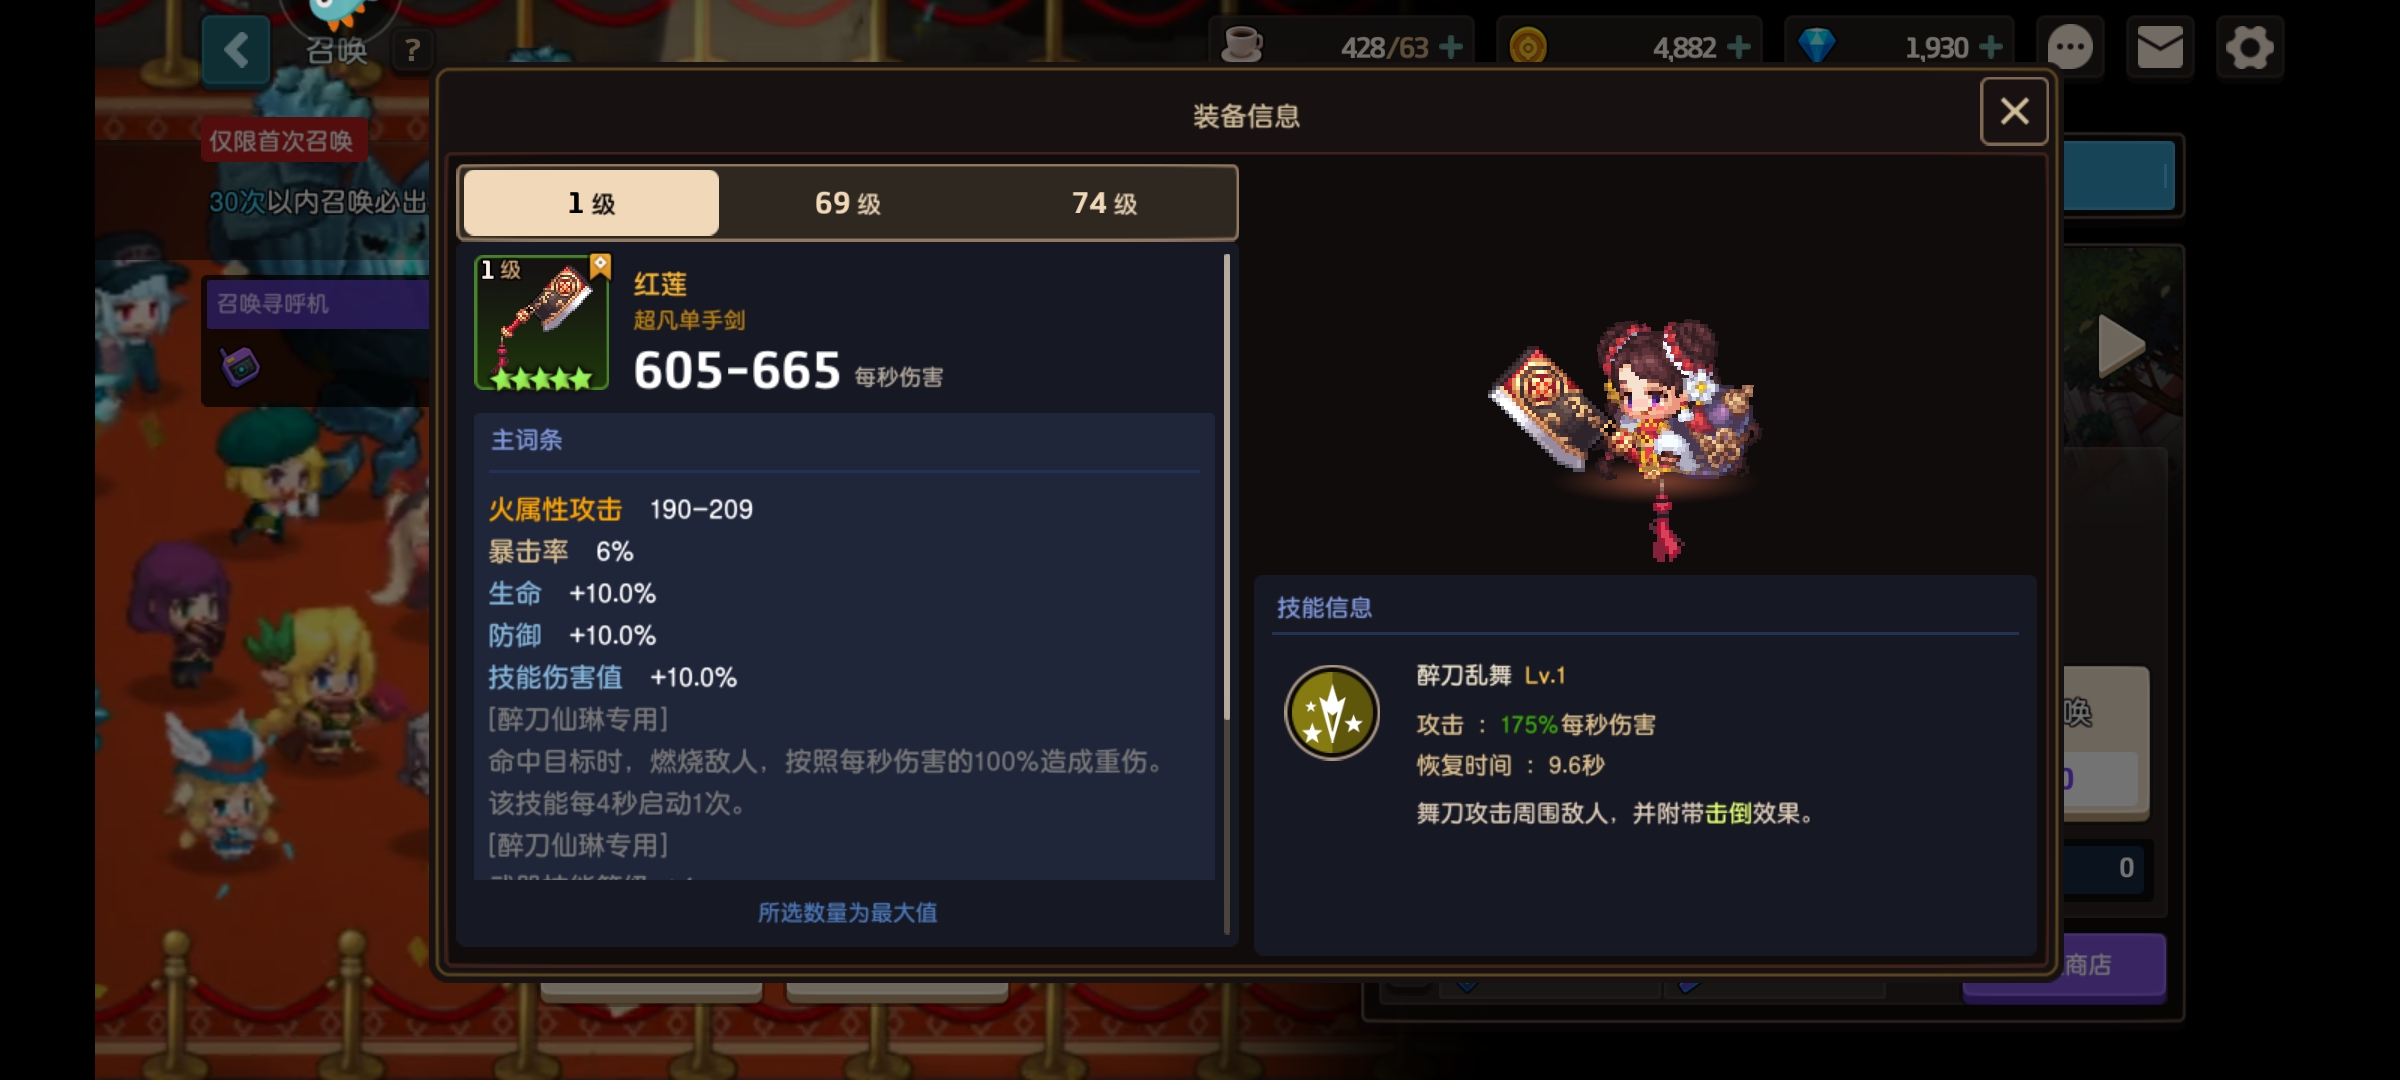The width and height of the screenshot is (2400, 1080).
Task: Open the mail envelope icon
Action: pyautogui.click(x=2160, y=47)
